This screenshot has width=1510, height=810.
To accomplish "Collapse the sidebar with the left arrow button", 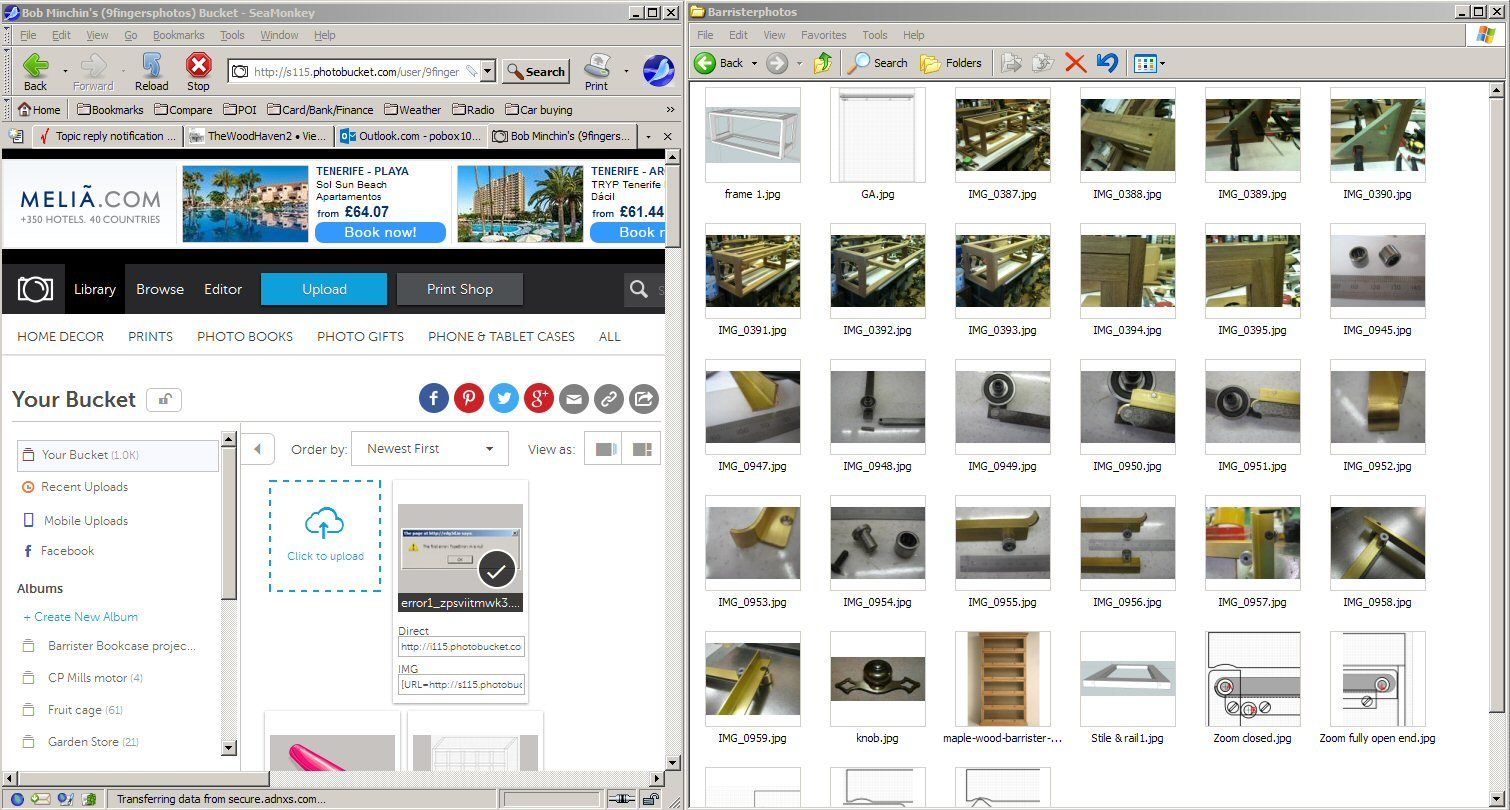I will pyautogui.click(x=258, y=449).
